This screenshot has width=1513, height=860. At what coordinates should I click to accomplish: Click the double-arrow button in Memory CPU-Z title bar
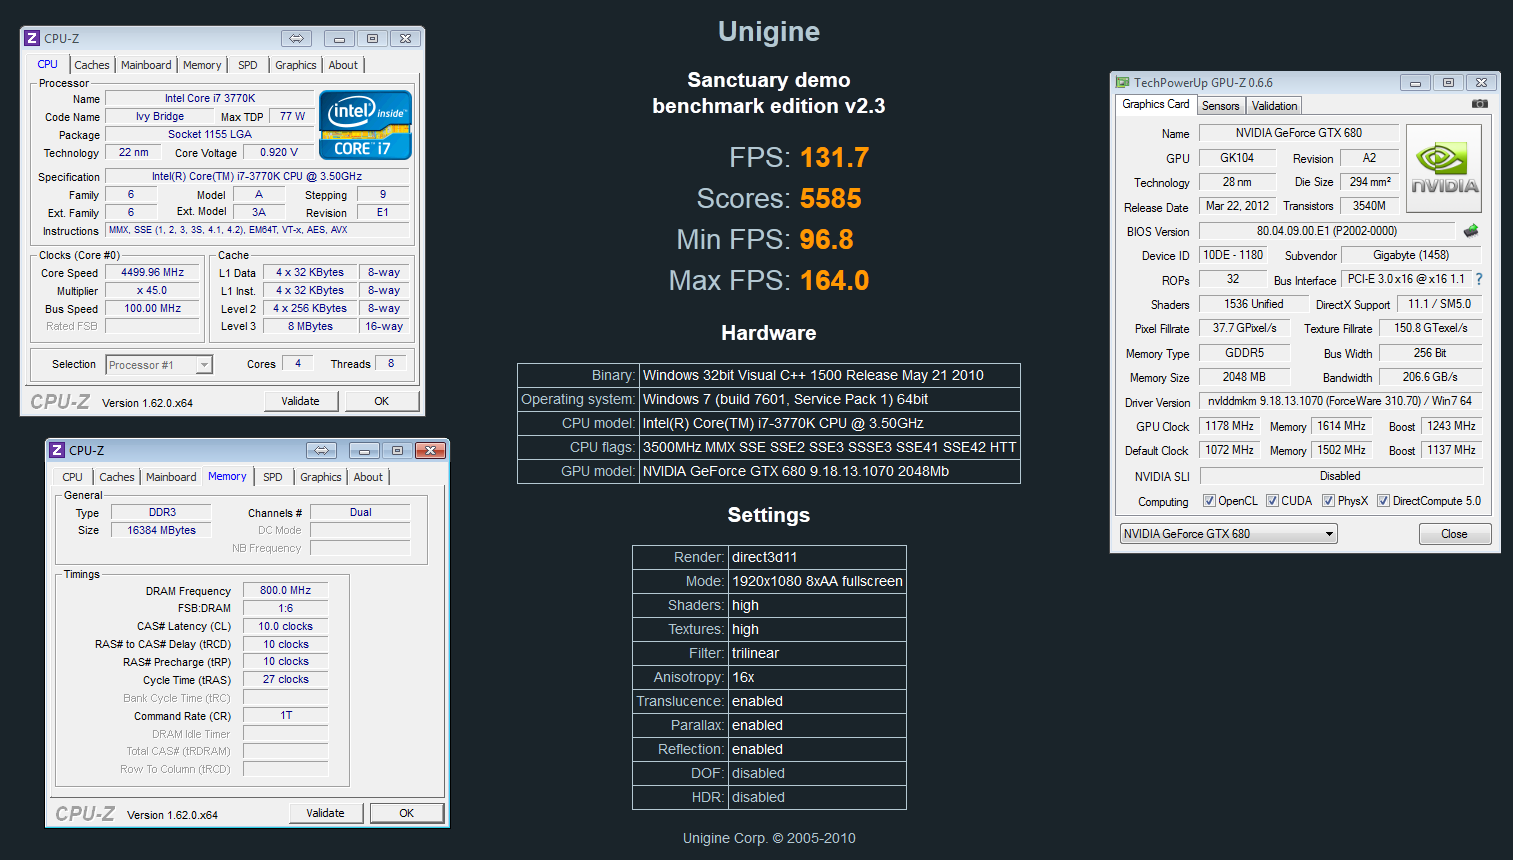(321, 450)
